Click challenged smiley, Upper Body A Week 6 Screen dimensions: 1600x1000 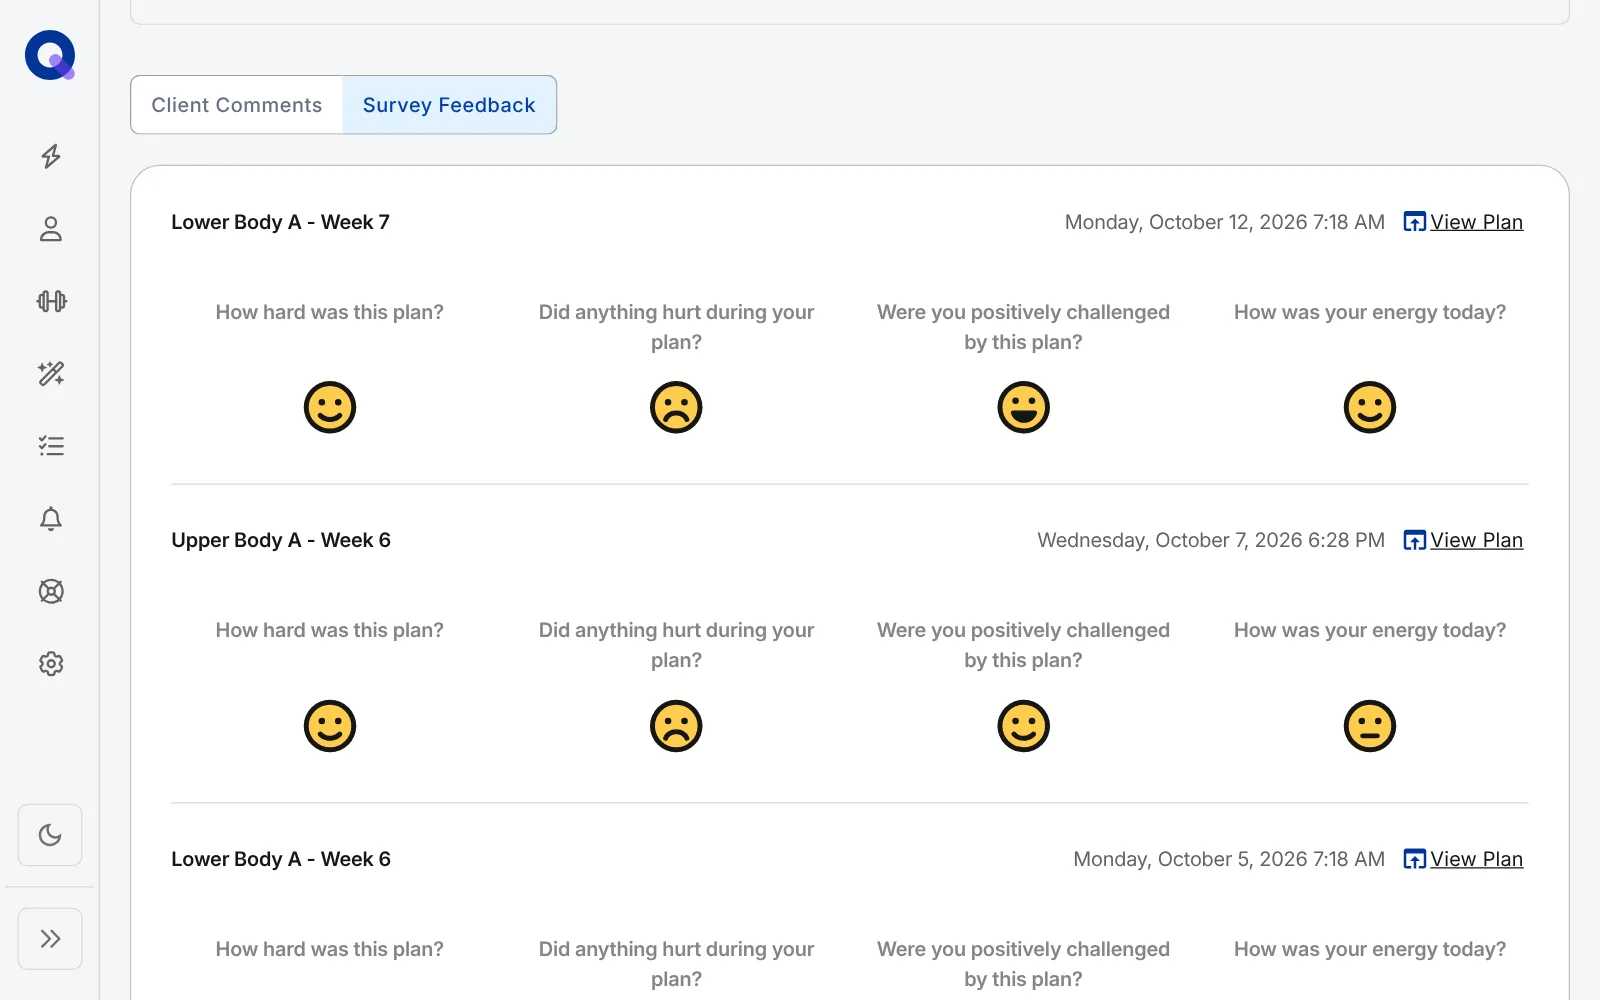coord(1023,726)
